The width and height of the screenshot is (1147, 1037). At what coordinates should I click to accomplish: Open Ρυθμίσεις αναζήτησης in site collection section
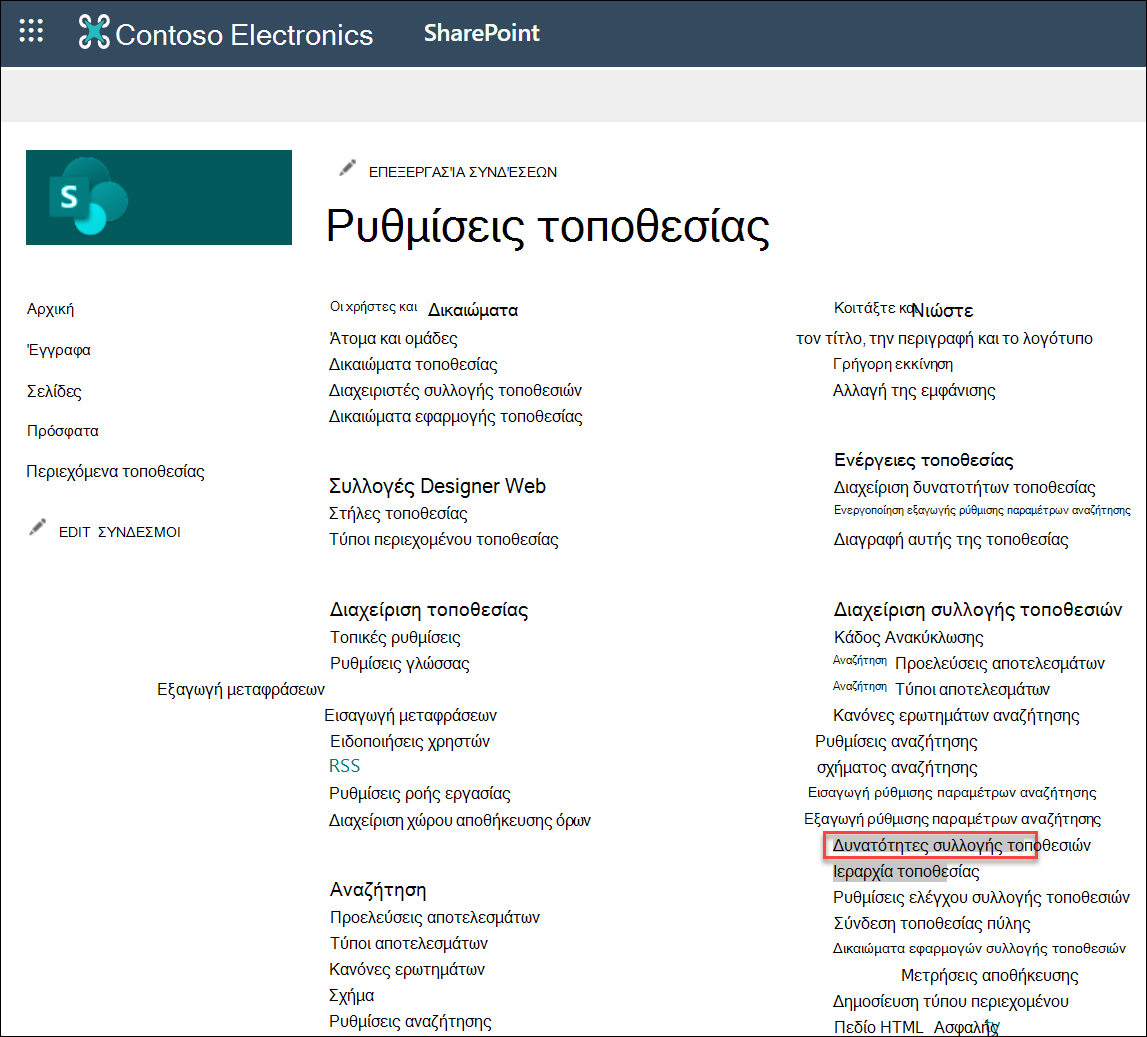coord(896,742)
